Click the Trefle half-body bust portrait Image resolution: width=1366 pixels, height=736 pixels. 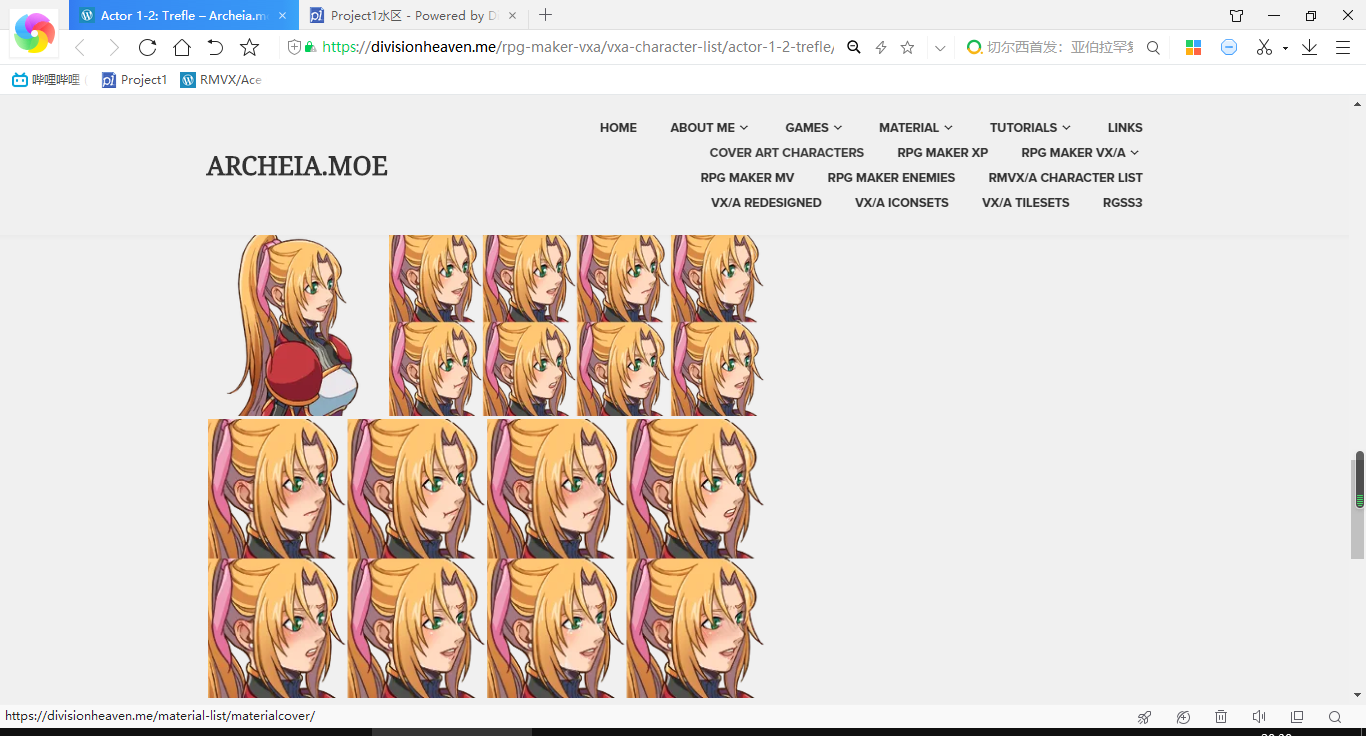point(295,326)
